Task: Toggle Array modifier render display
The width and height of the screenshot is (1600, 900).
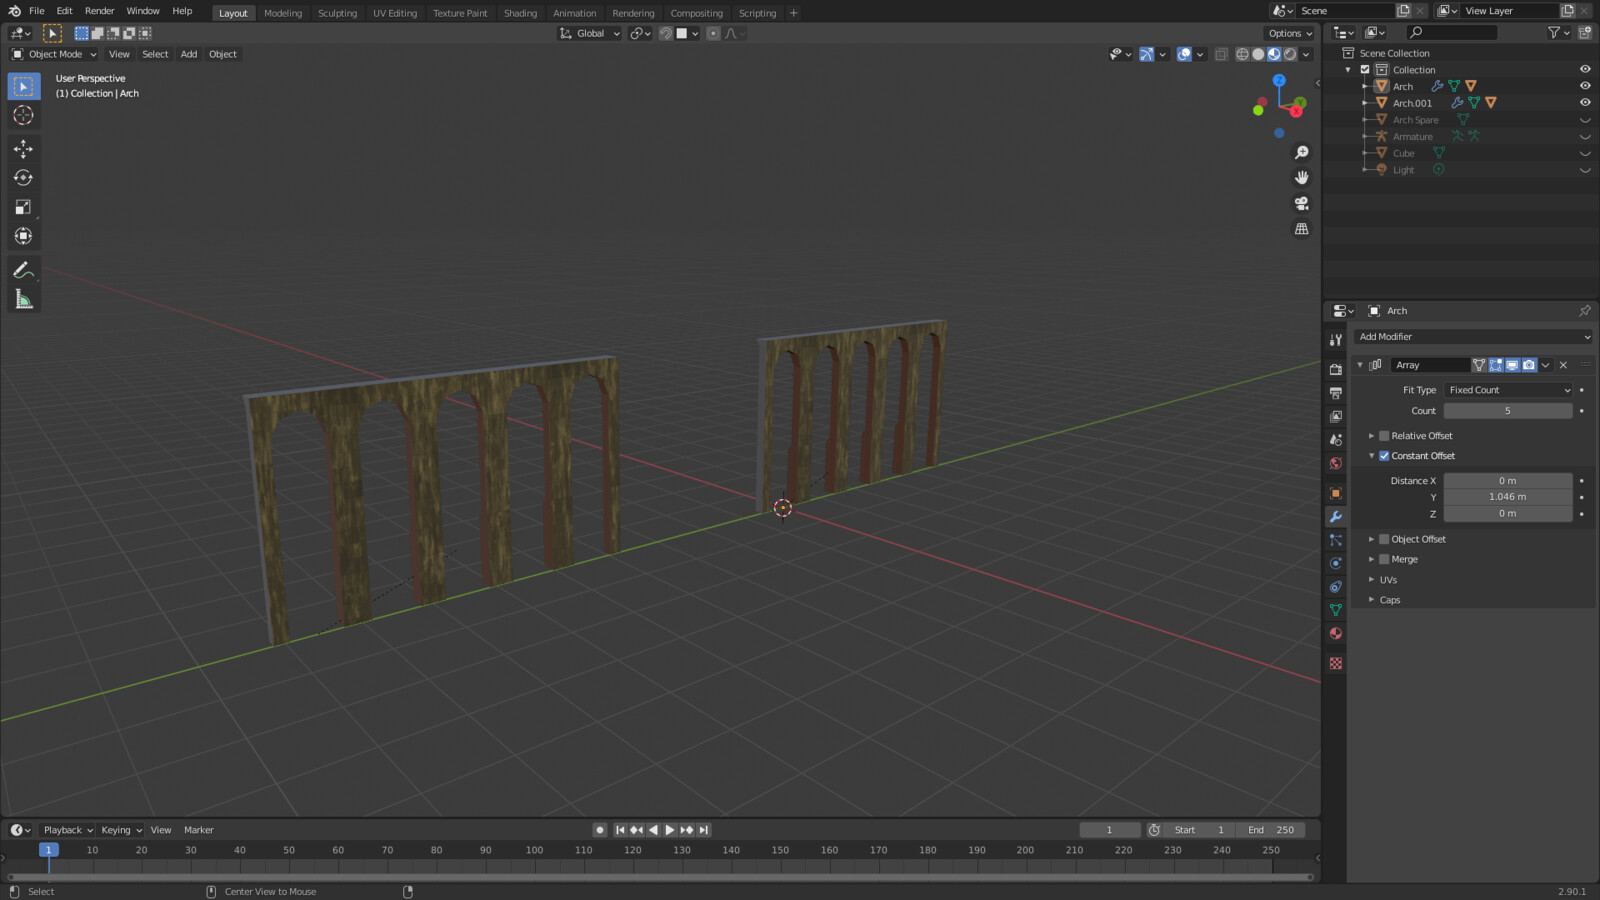Action: point(1529,365)
